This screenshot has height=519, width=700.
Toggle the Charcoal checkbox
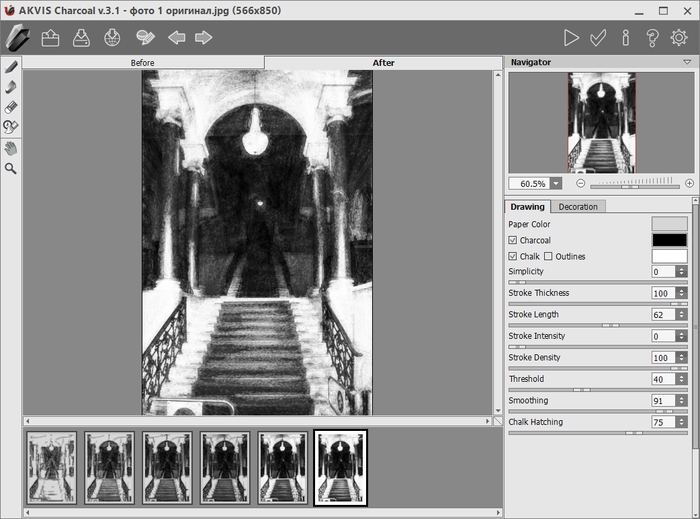point(513,240)
